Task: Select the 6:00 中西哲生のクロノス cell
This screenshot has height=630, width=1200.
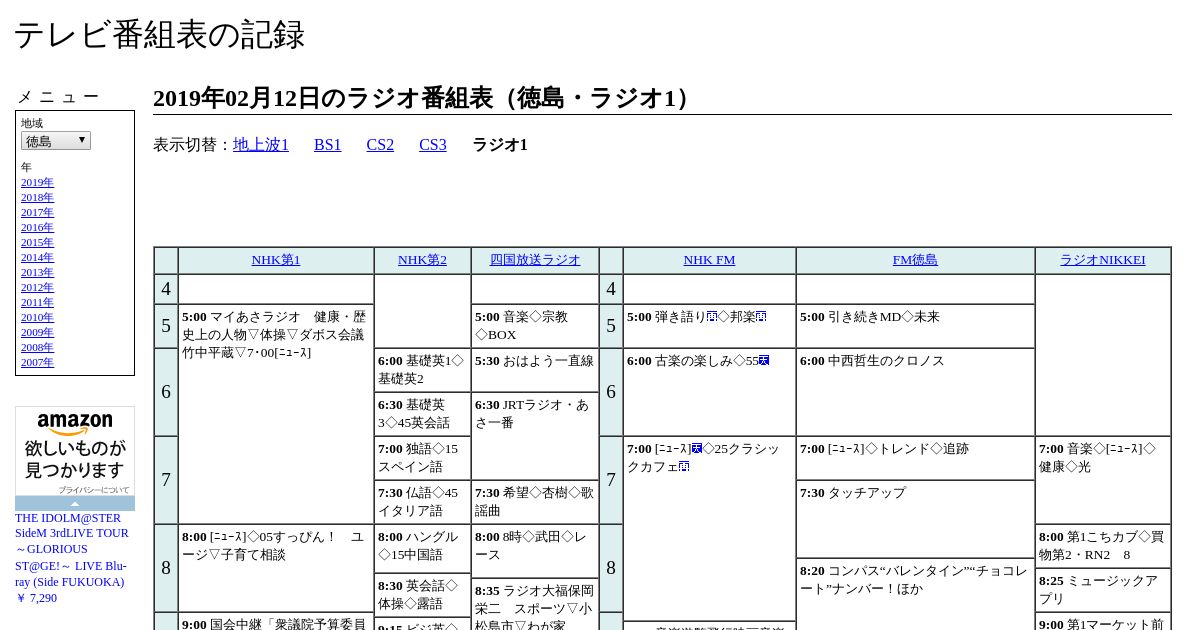Action: tap(915, 392)
